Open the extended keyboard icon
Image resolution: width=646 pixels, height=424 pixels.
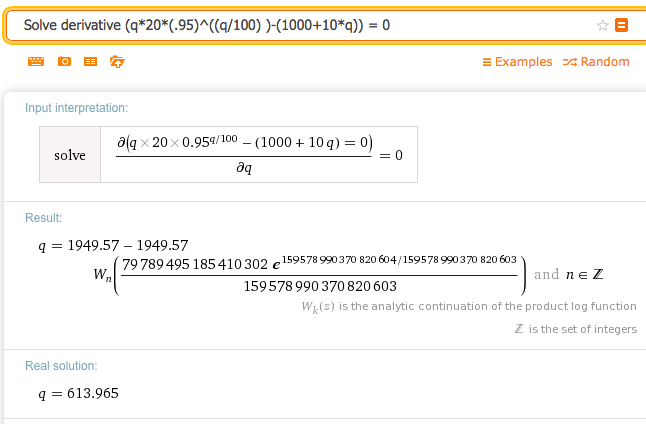[x=36, y=62]
